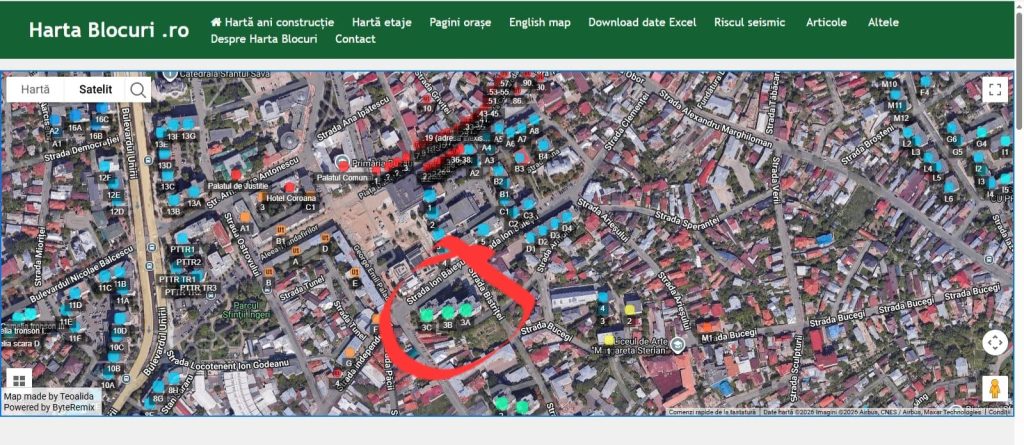
Task: Open Hartă ani construcție page
Action: coord(272,22)
